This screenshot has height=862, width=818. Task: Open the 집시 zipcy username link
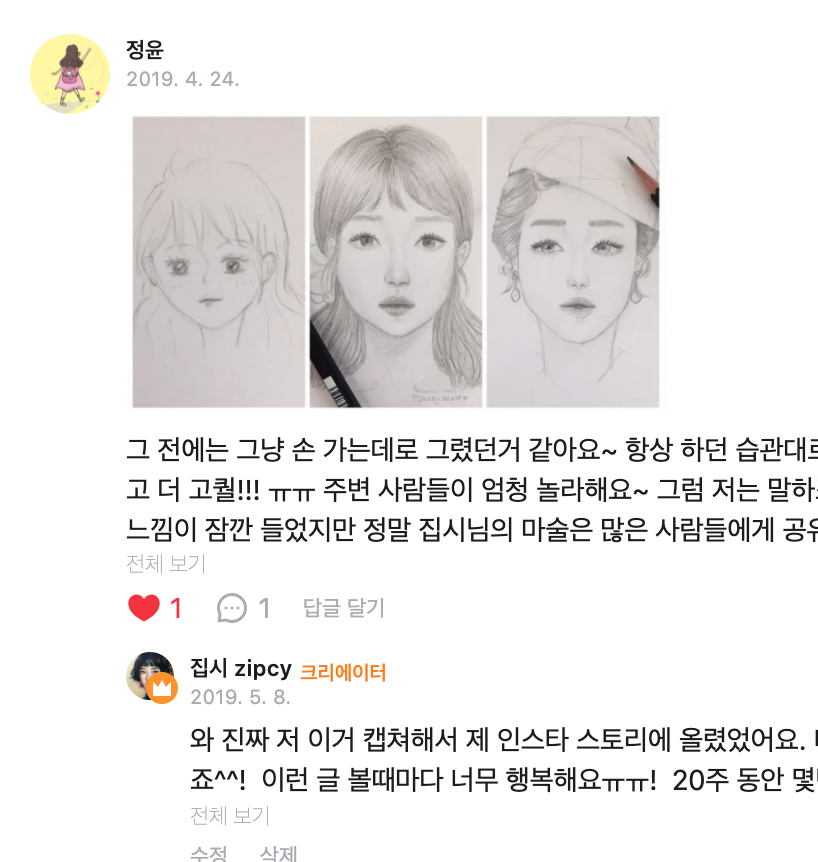pos(241,668)
